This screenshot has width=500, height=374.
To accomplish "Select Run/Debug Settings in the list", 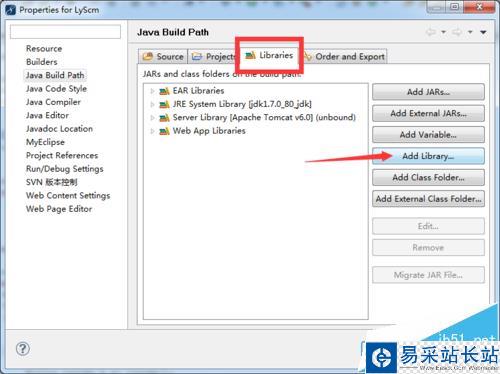I will (65, 169).
